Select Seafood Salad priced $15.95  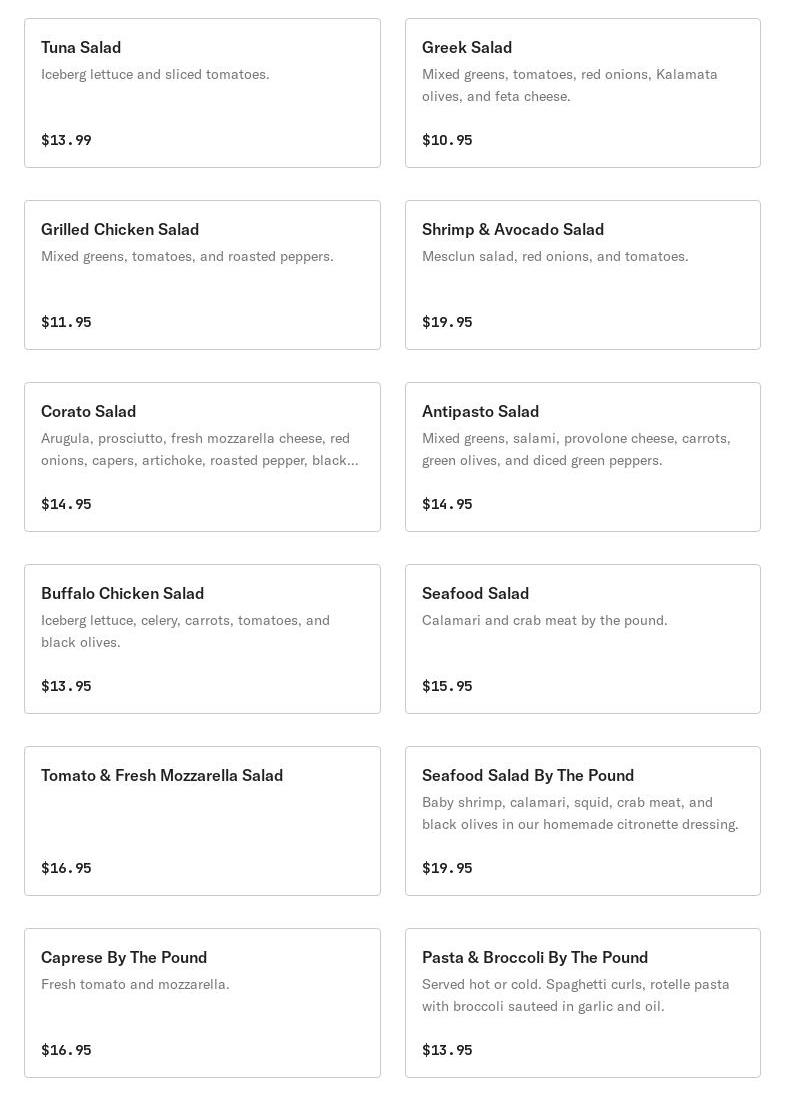pyautogui.click(x=583, y=639)
